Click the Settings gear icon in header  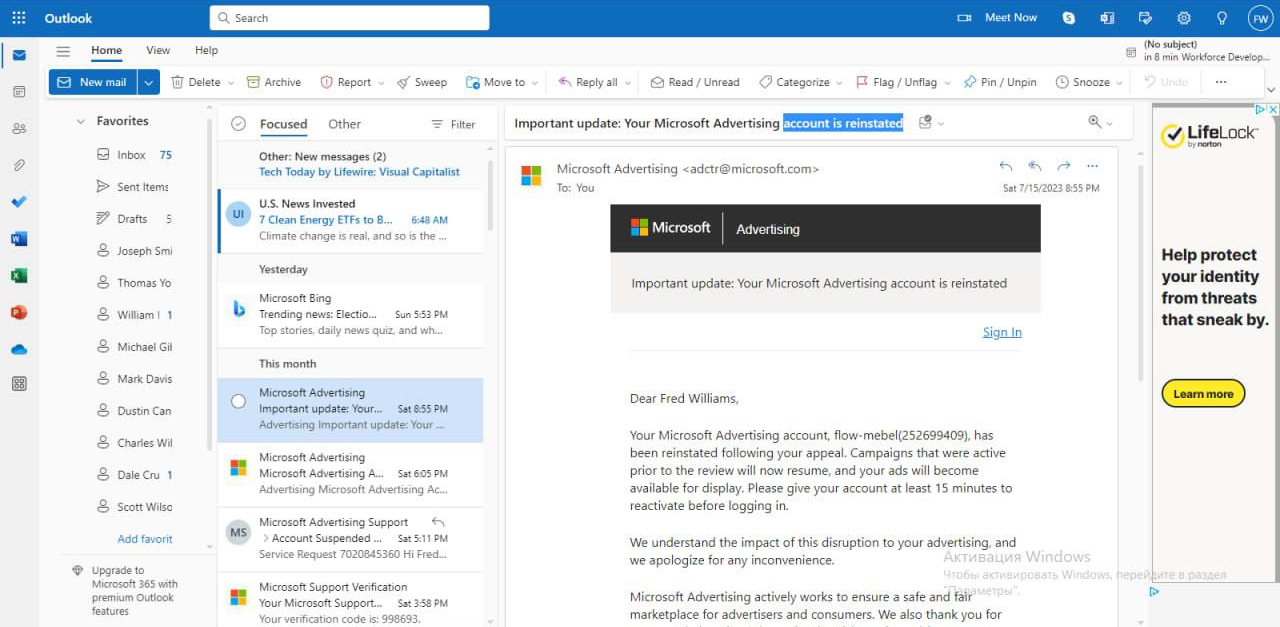(x=1184, y=18)
